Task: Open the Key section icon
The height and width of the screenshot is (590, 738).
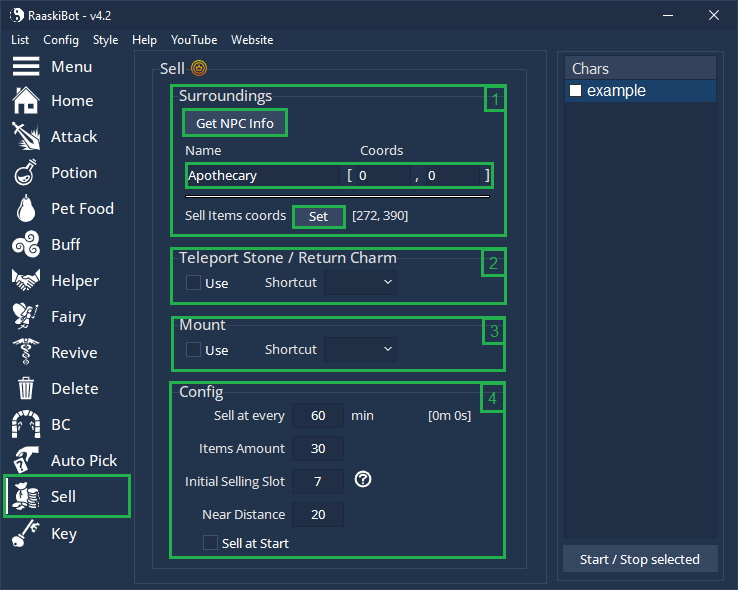Action: (25, 534)
